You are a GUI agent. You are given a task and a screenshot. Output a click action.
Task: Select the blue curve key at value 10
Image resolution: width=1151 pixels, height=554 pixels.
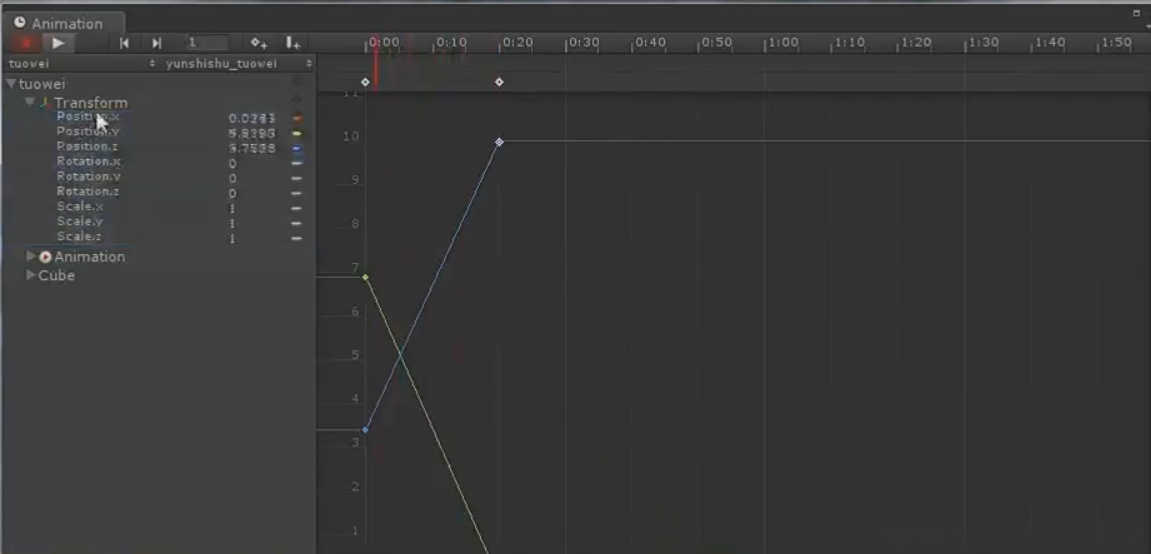[x=499, y=142]
